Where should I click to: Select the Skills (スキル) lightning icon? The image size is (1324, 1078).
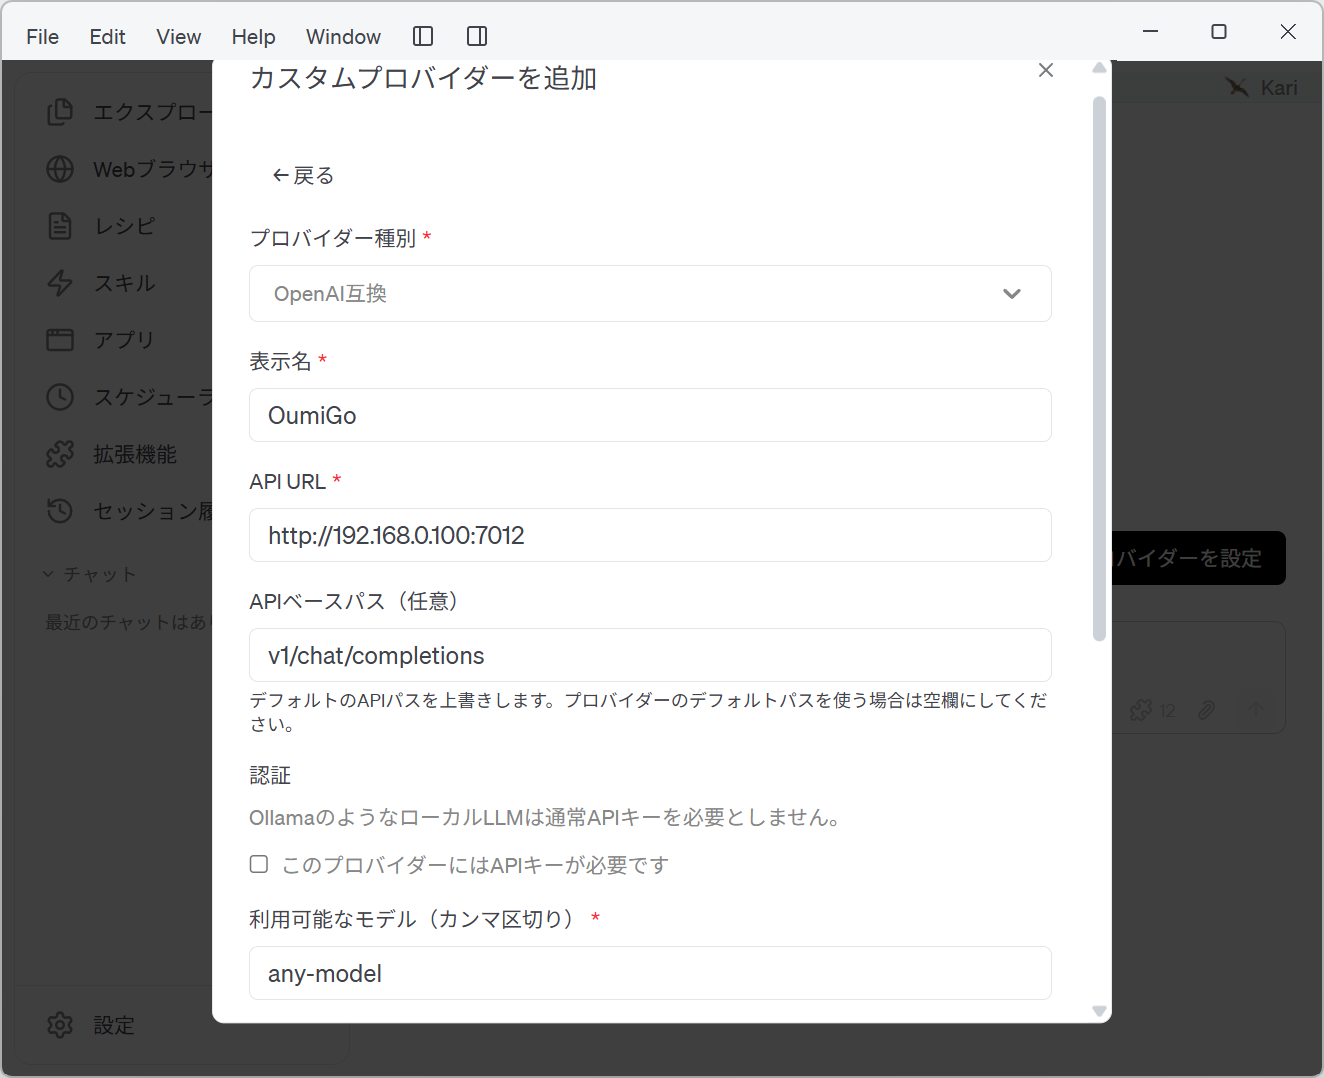click(x=60, y=283)
